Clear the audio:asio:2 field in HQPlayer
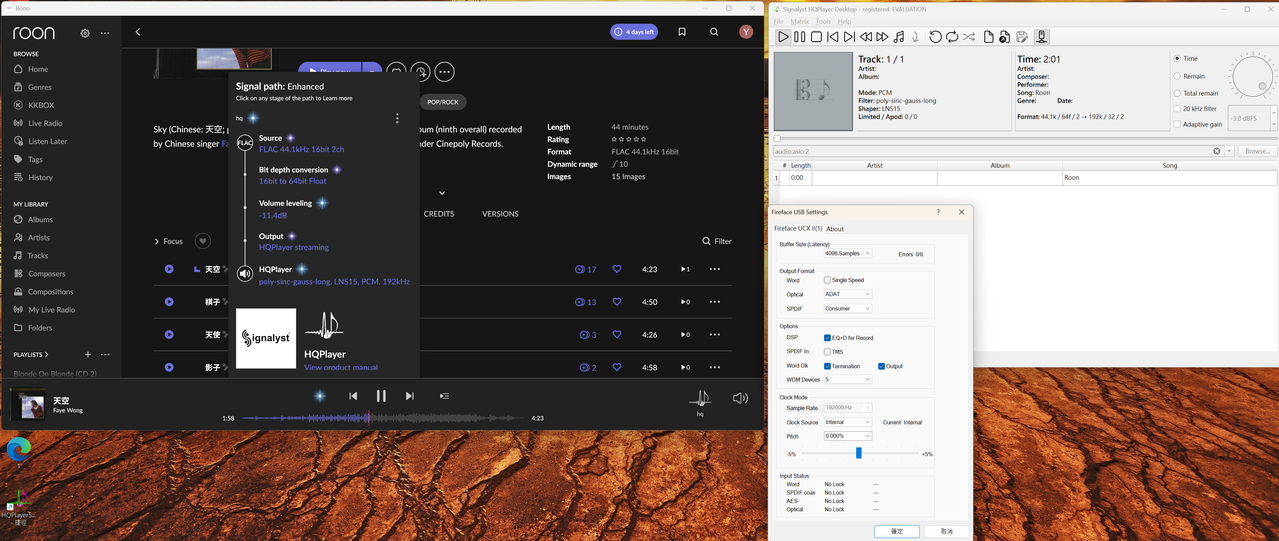The image size is (1279, 541). tap(1217, 151)
